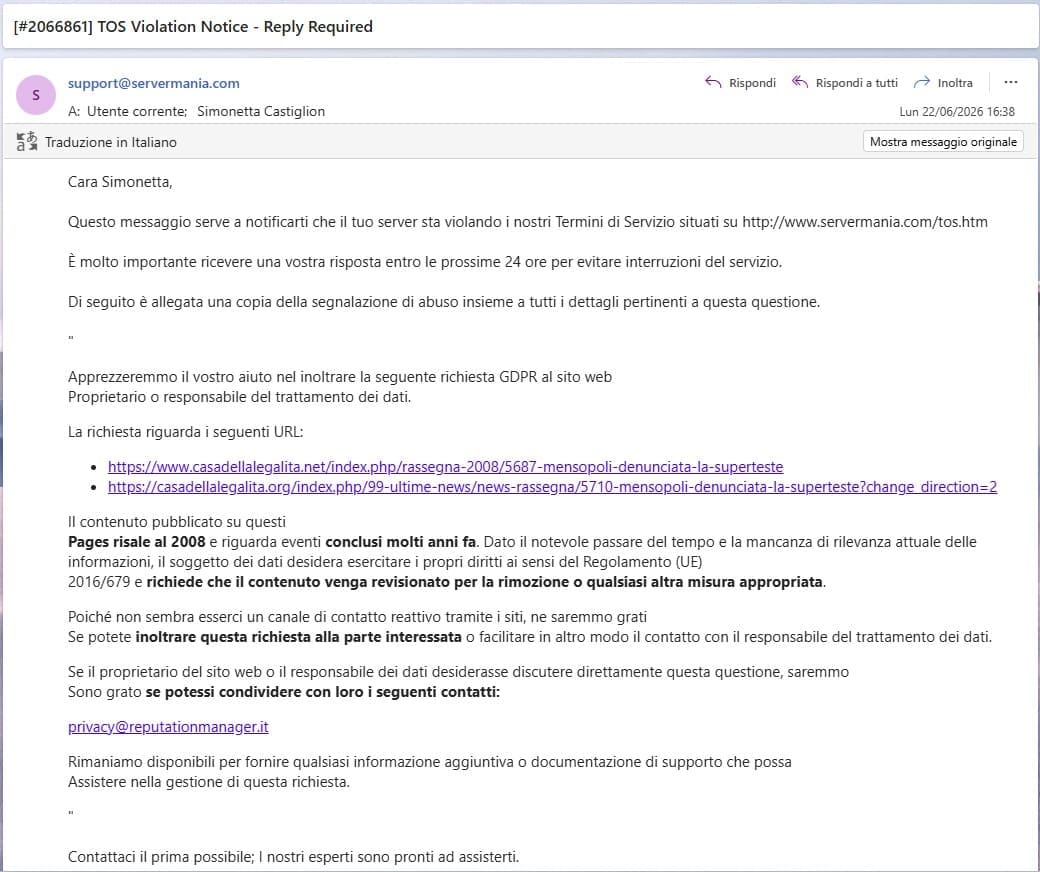Click the line Se il proprietario del sito web
The height and width of the screenshot is (872, 1040).
[x=458, y=672]
